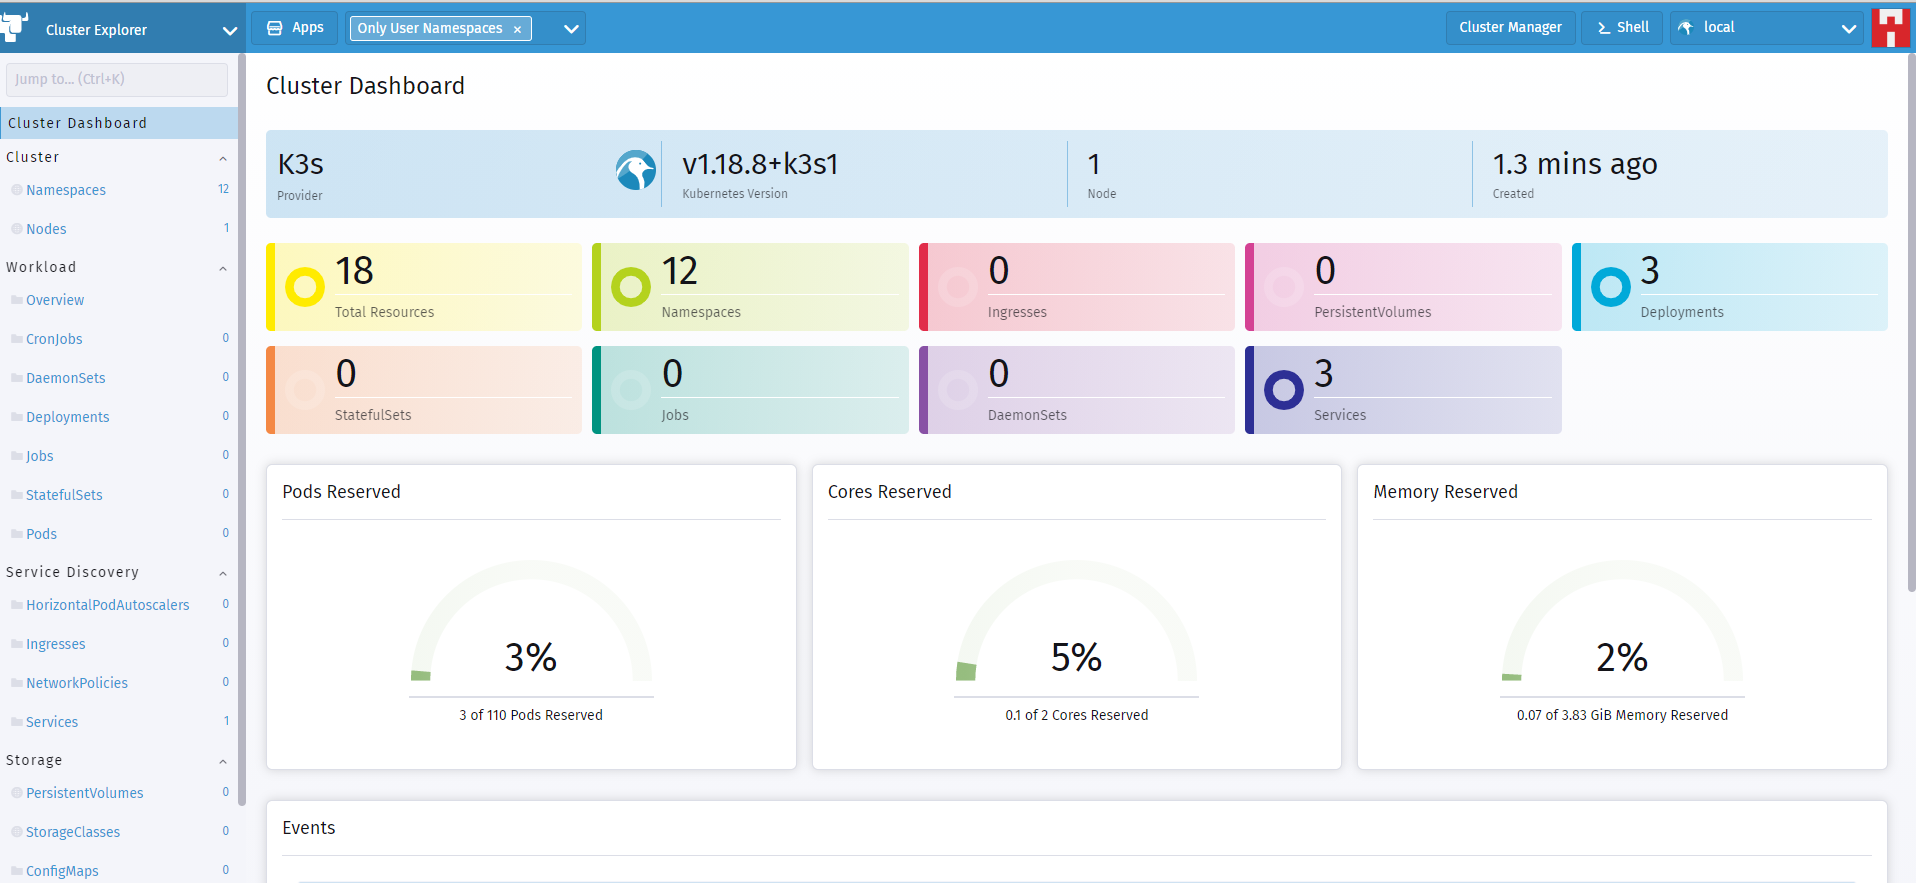Viewport: 1916px width, 883px height.
Task: Click the red user avatar icon
Action: 1889,28
